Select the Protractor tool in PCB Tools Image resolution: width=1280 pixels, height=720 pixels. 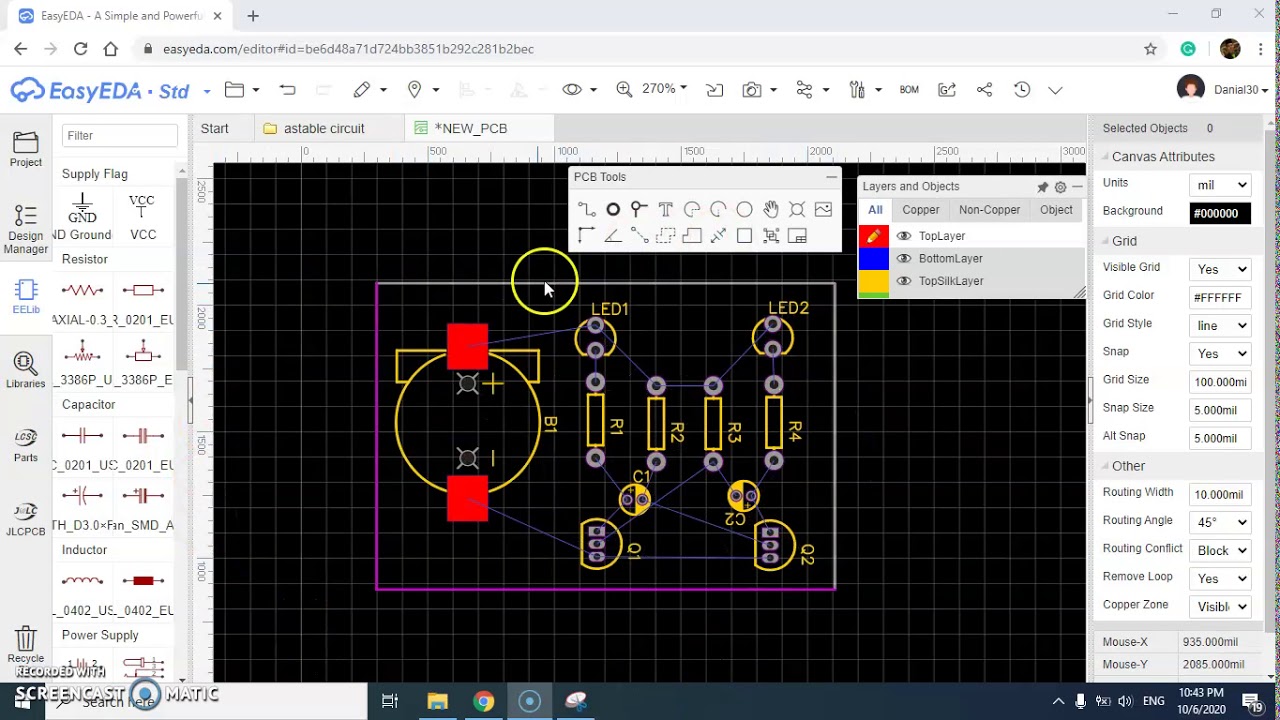(x=613, y=235)
